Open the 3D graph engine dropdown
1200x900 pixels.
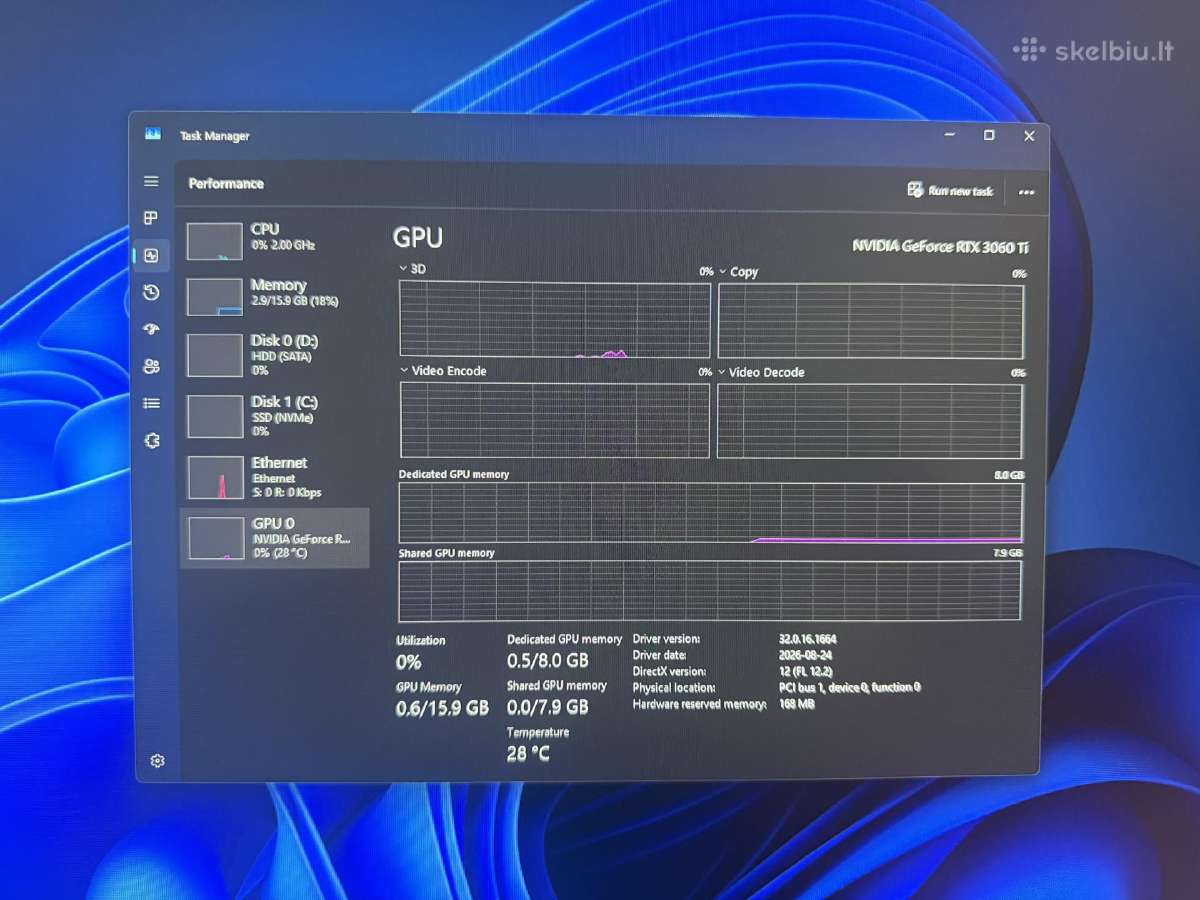click(403, 269)
